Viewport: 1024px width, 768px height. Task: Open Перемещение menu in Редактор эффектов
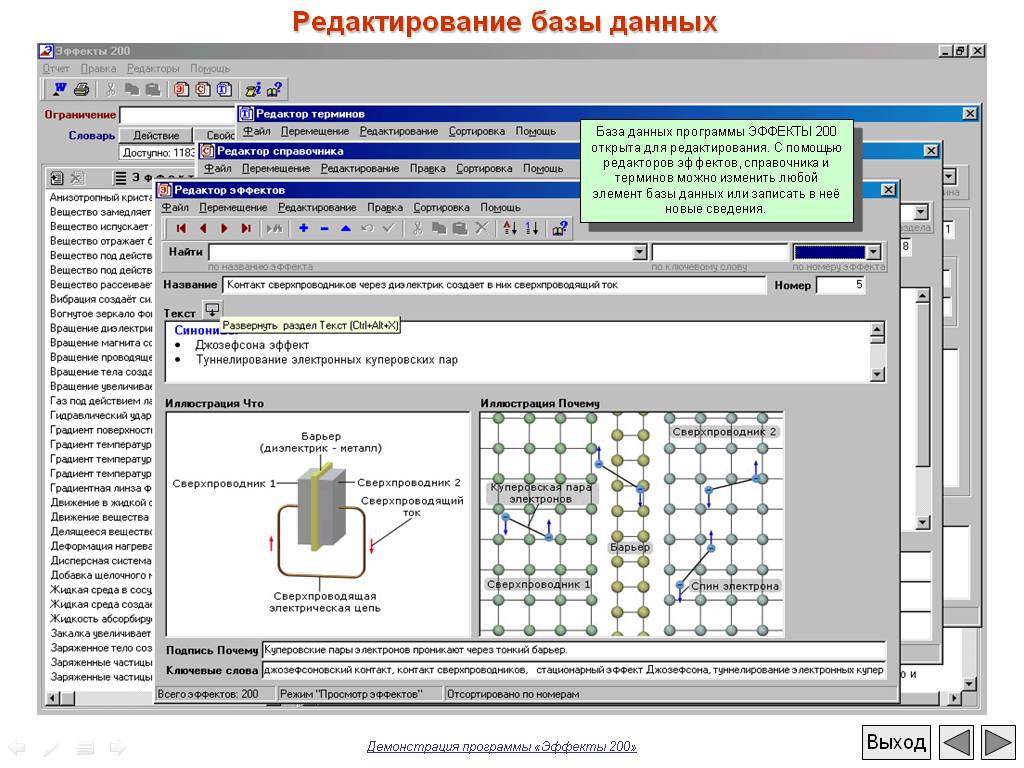(x=233, y=208)
